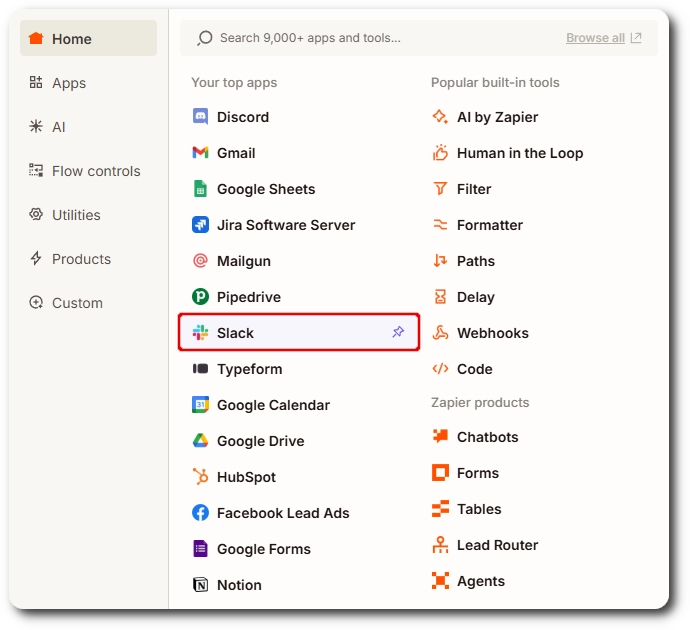690x630 pixels.
Task: Click the Forms square icon
Action: [x=440, y=472]
